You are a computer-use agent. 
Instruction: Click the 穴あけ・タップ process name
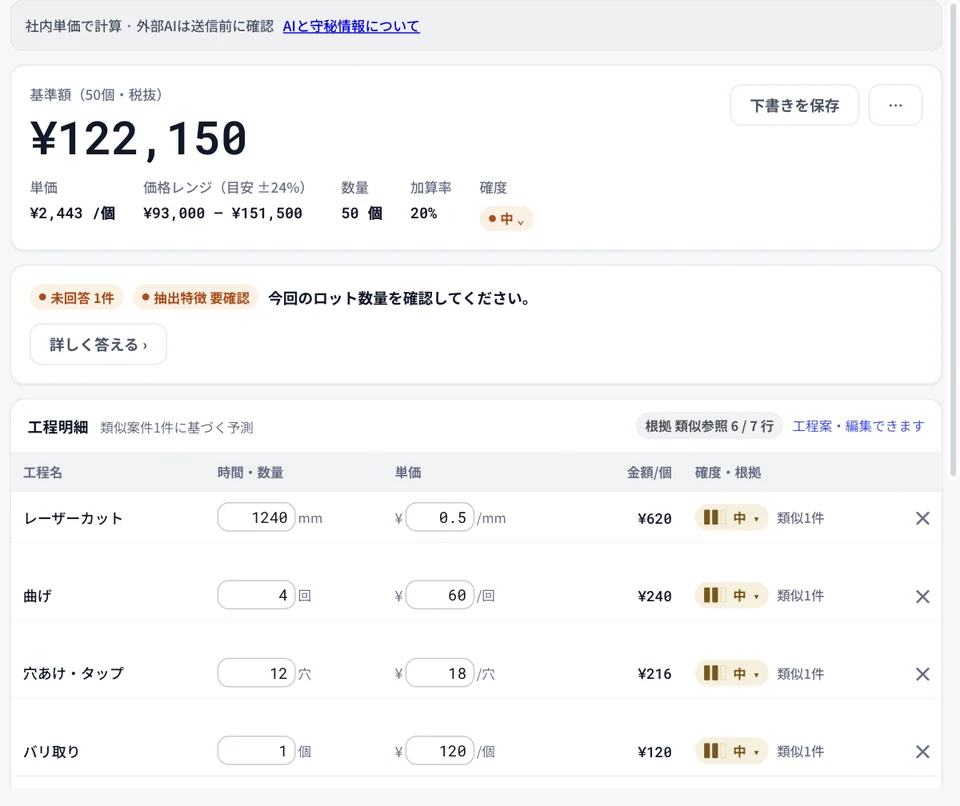(x=73, y=673)
